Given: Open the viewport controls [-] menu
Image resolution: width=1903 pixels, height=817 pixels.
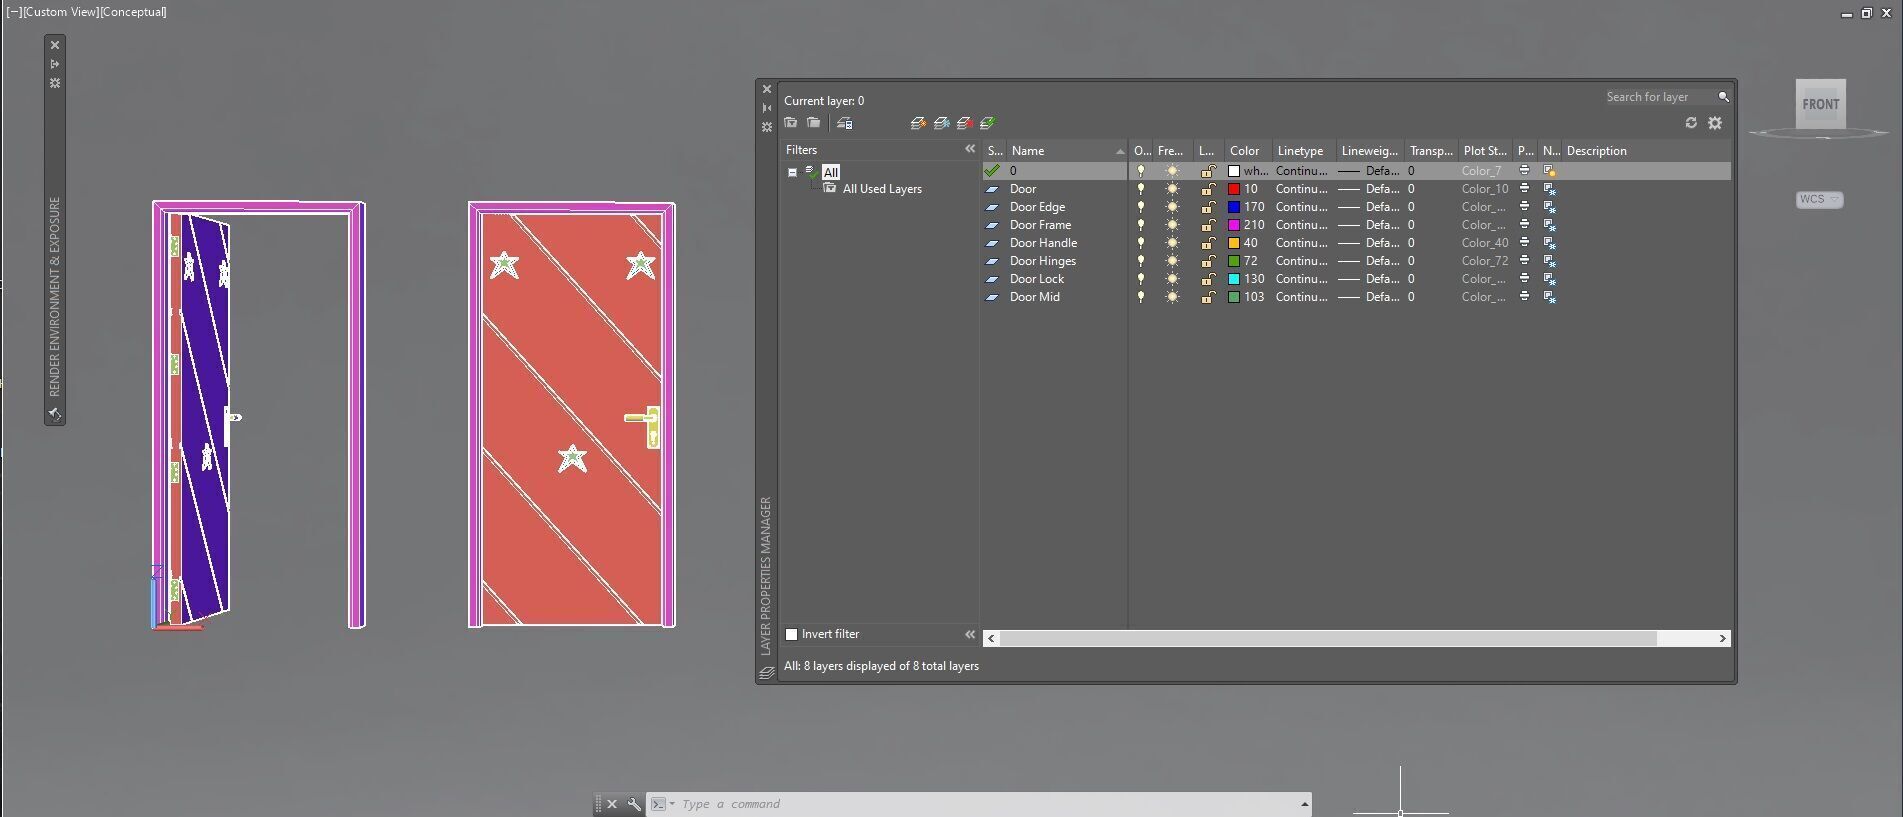Looking at the screenshot, I should 14,12.
